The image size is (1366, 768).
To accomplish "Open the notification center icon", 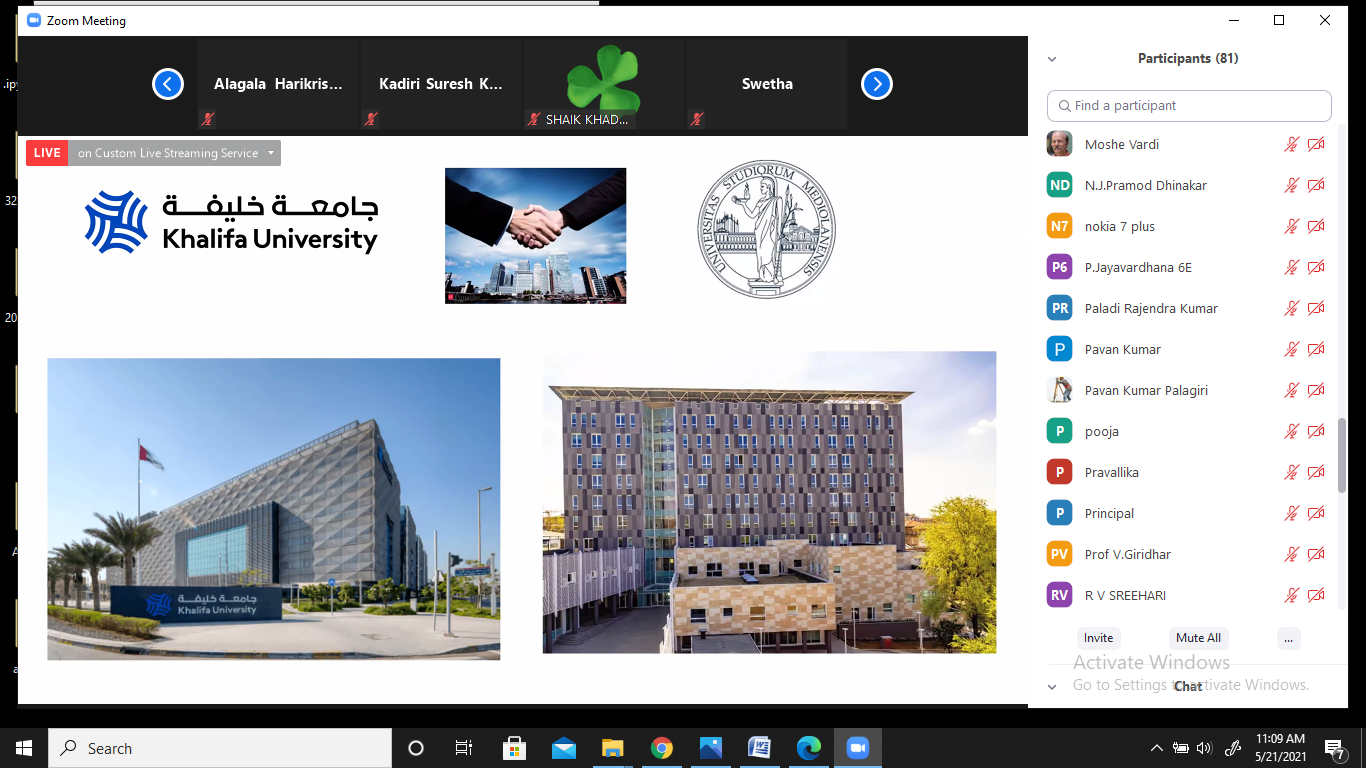I will [1335, 748].
